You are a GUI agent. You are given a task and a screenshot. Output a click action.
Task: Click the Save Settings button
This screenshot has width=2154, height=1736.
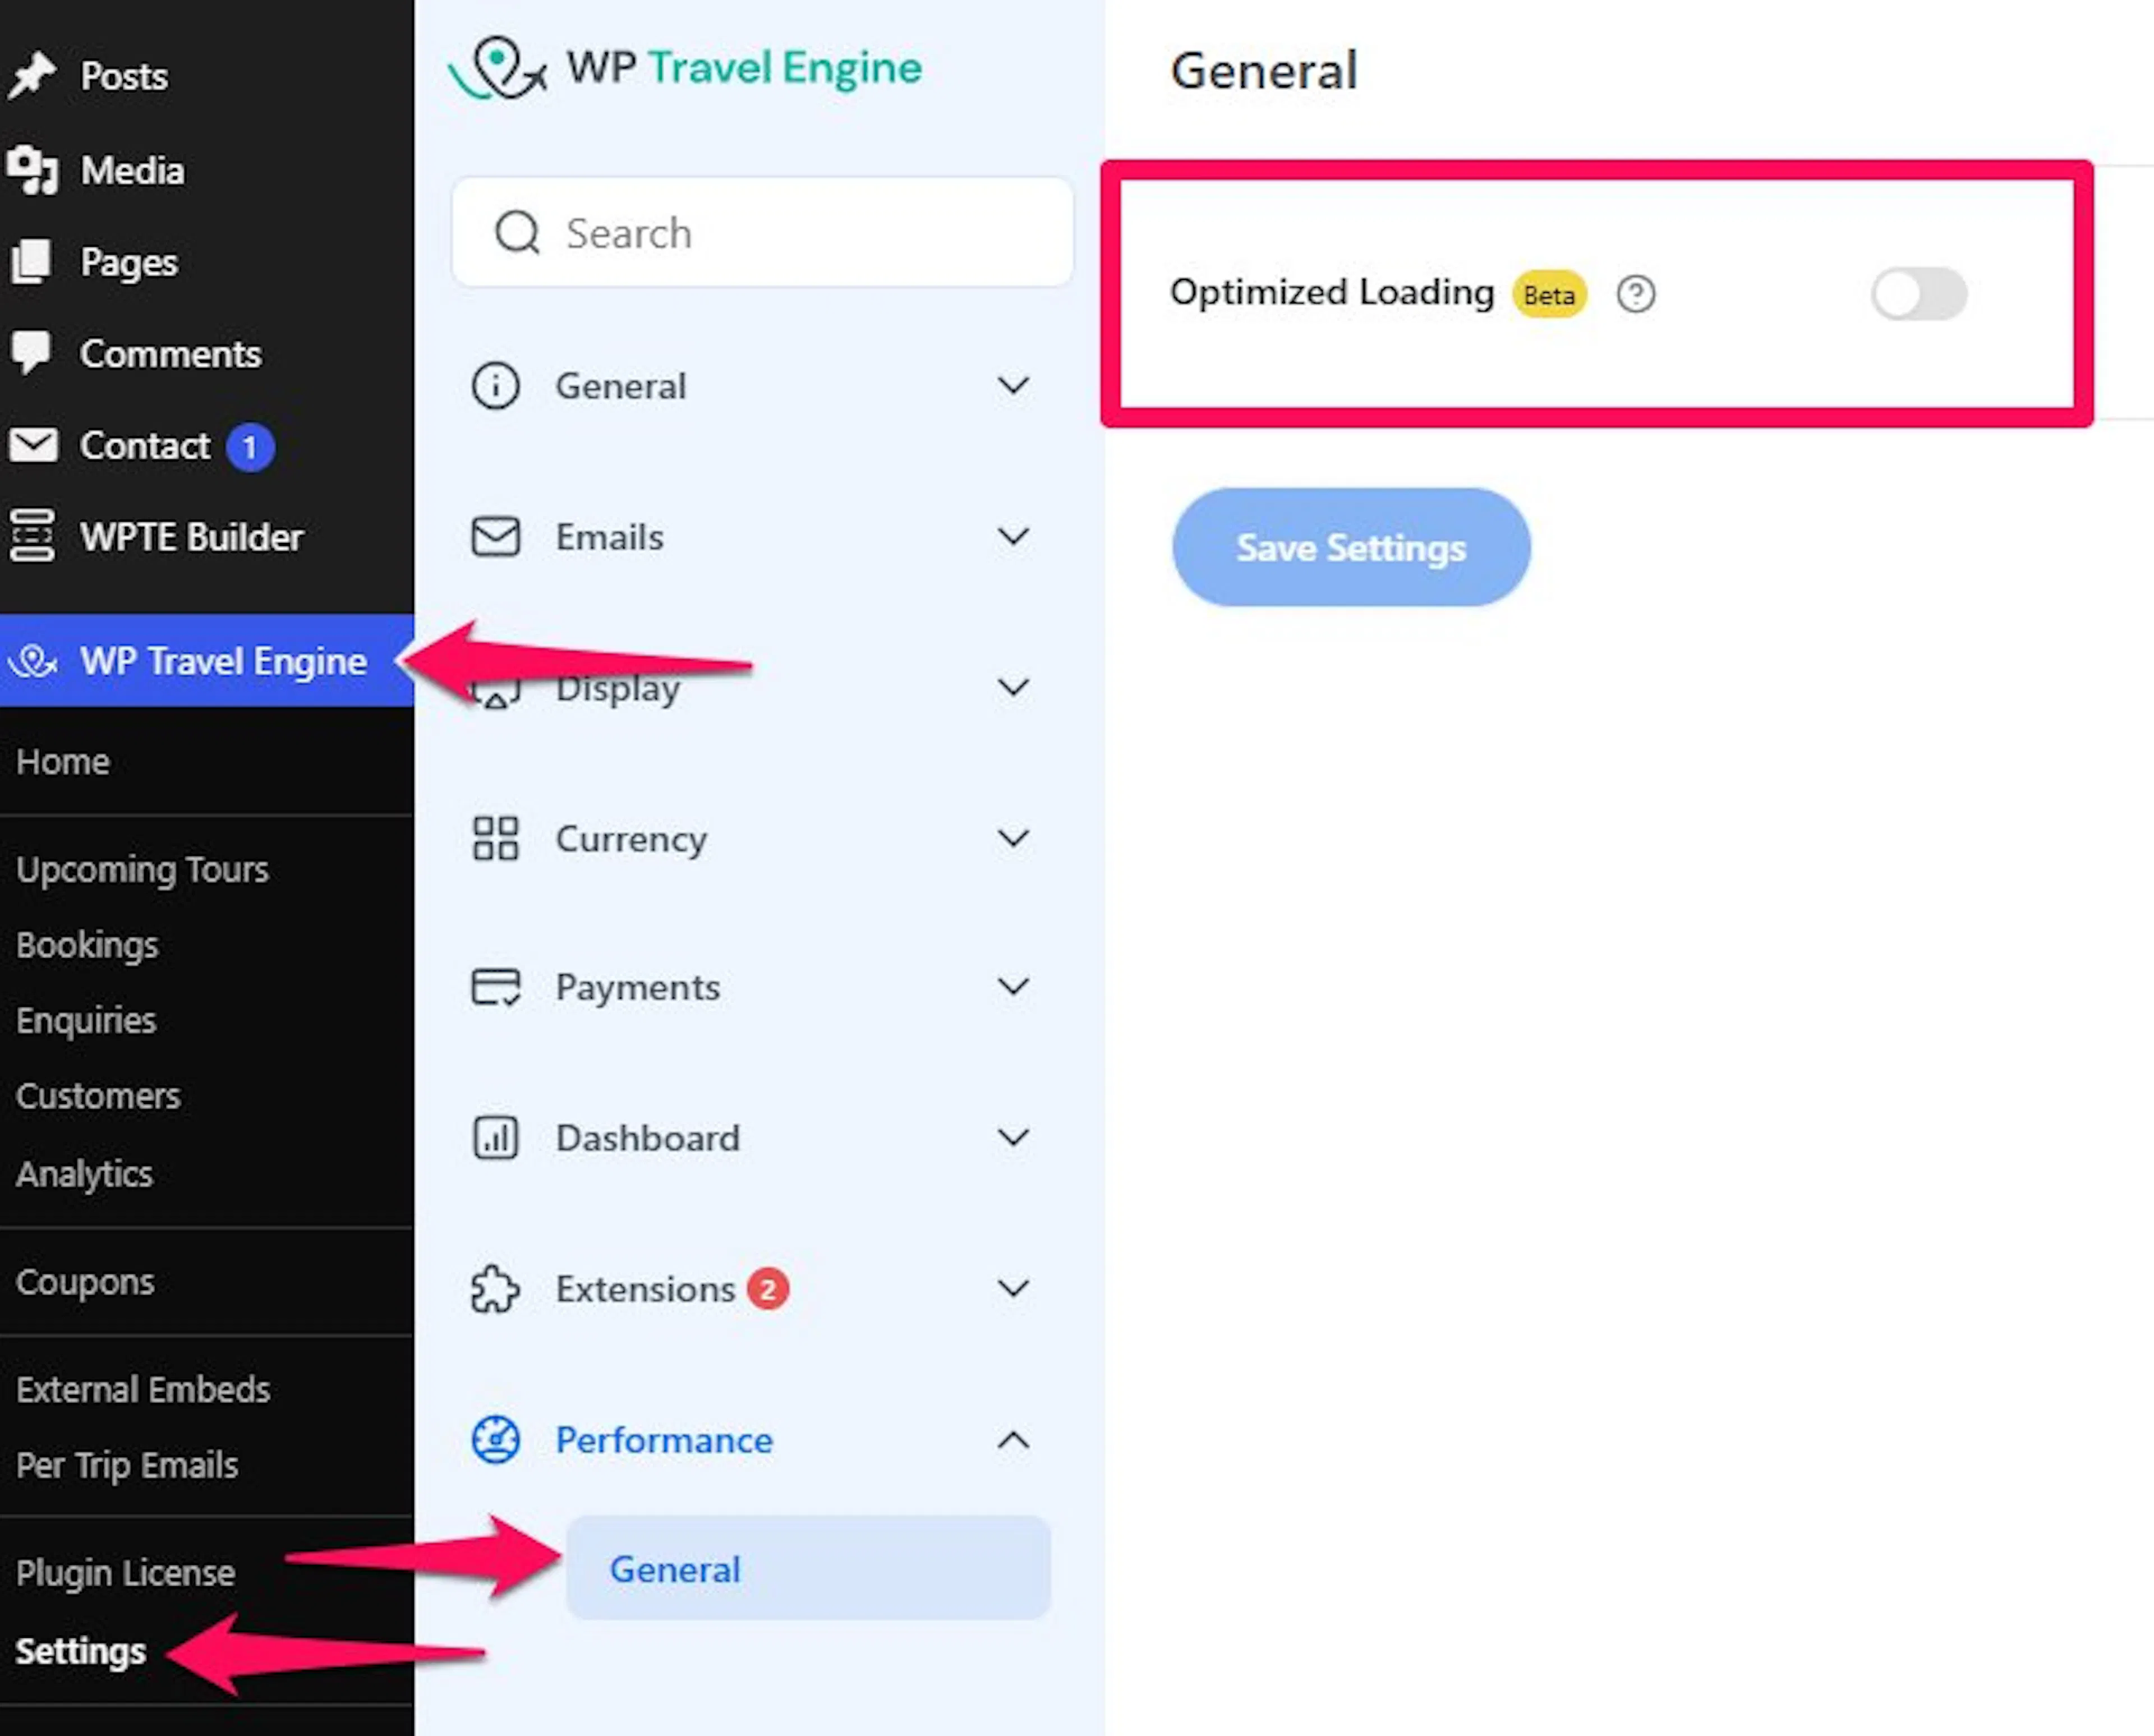click(1351, 547)
